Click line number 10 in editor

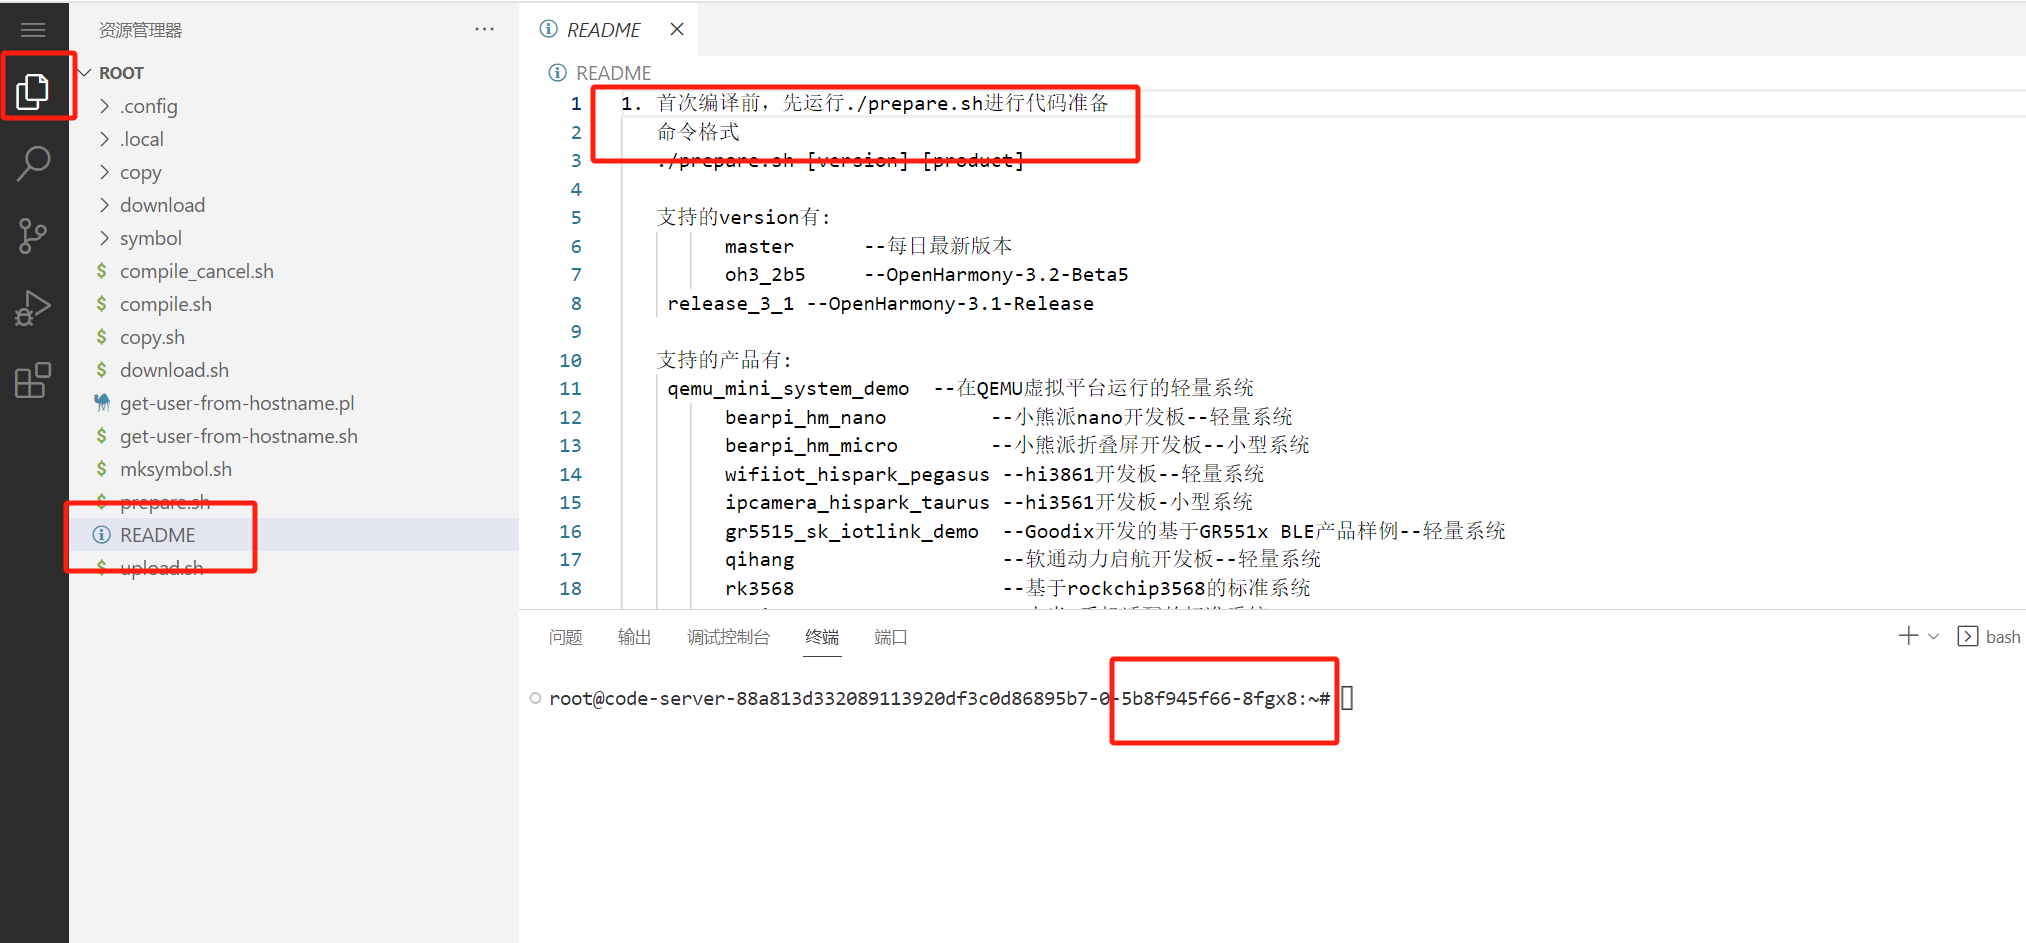click(570, 360)
